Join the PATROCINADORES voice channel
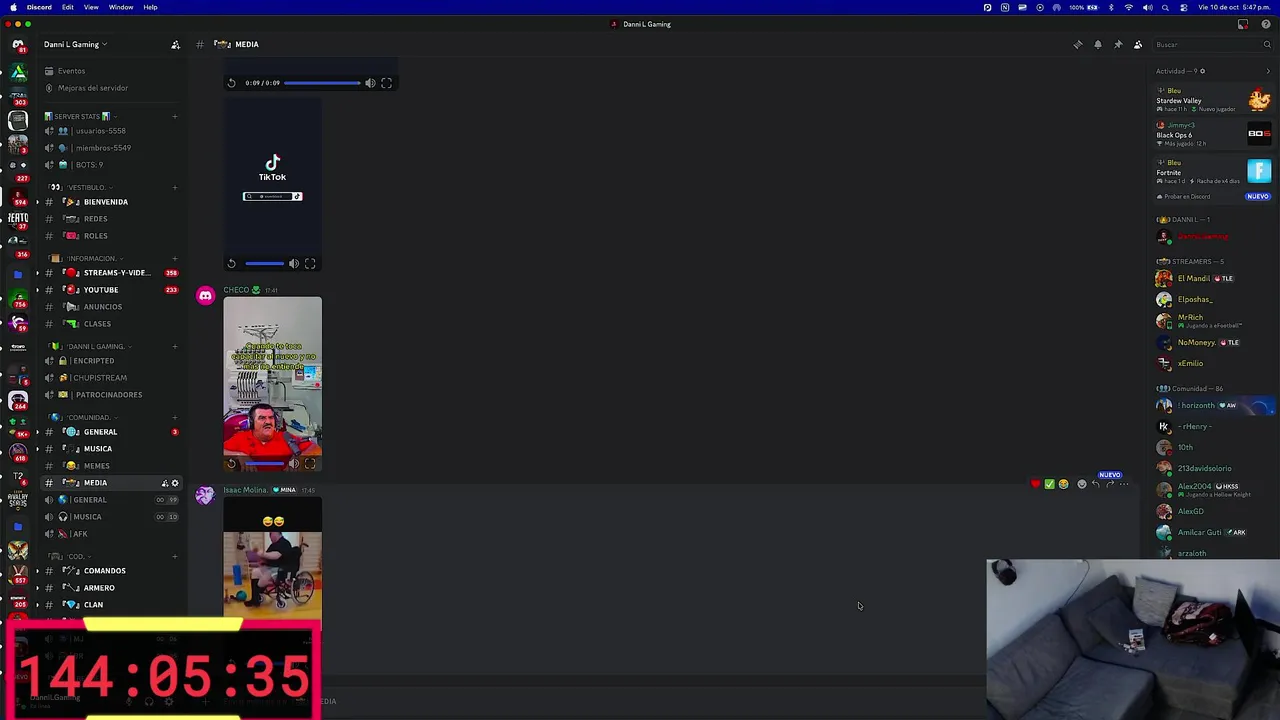The height and width of the screenshot is (720, 1280). [x=110, y=395]
